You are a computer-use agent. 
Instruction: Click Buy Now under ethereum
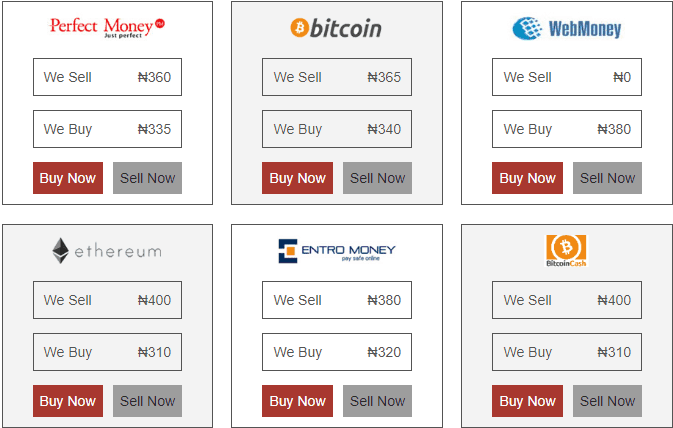point(68,401)
